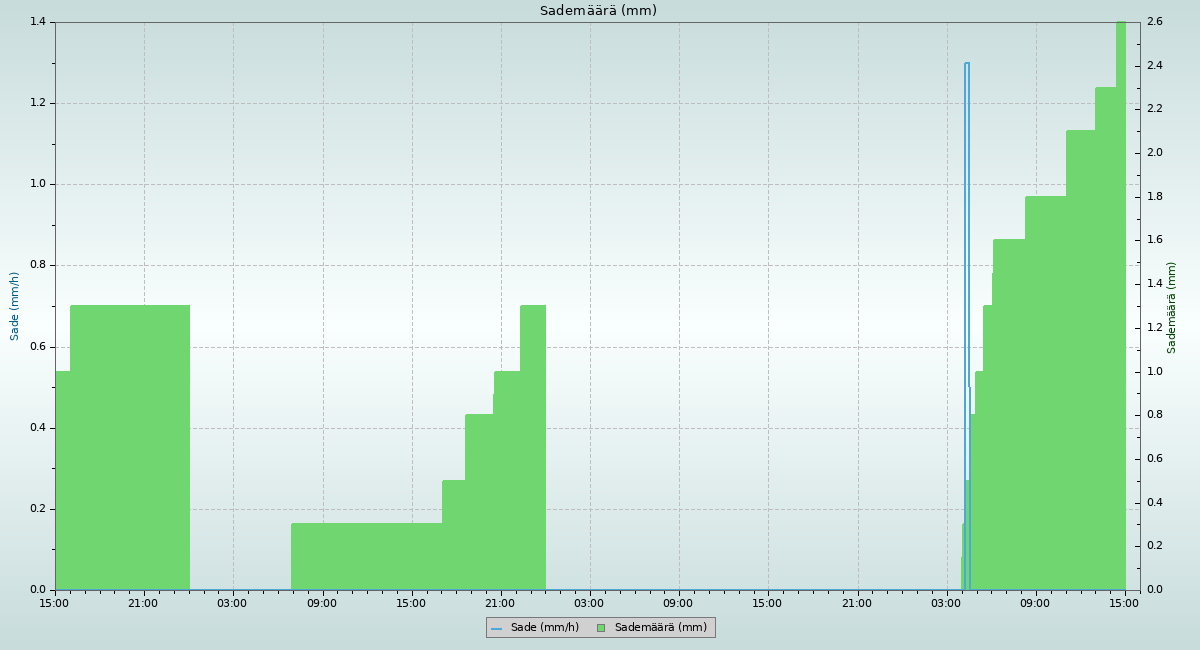Click the tallest green bar at far right
1200x650 pixels.
coord(1120,300)
